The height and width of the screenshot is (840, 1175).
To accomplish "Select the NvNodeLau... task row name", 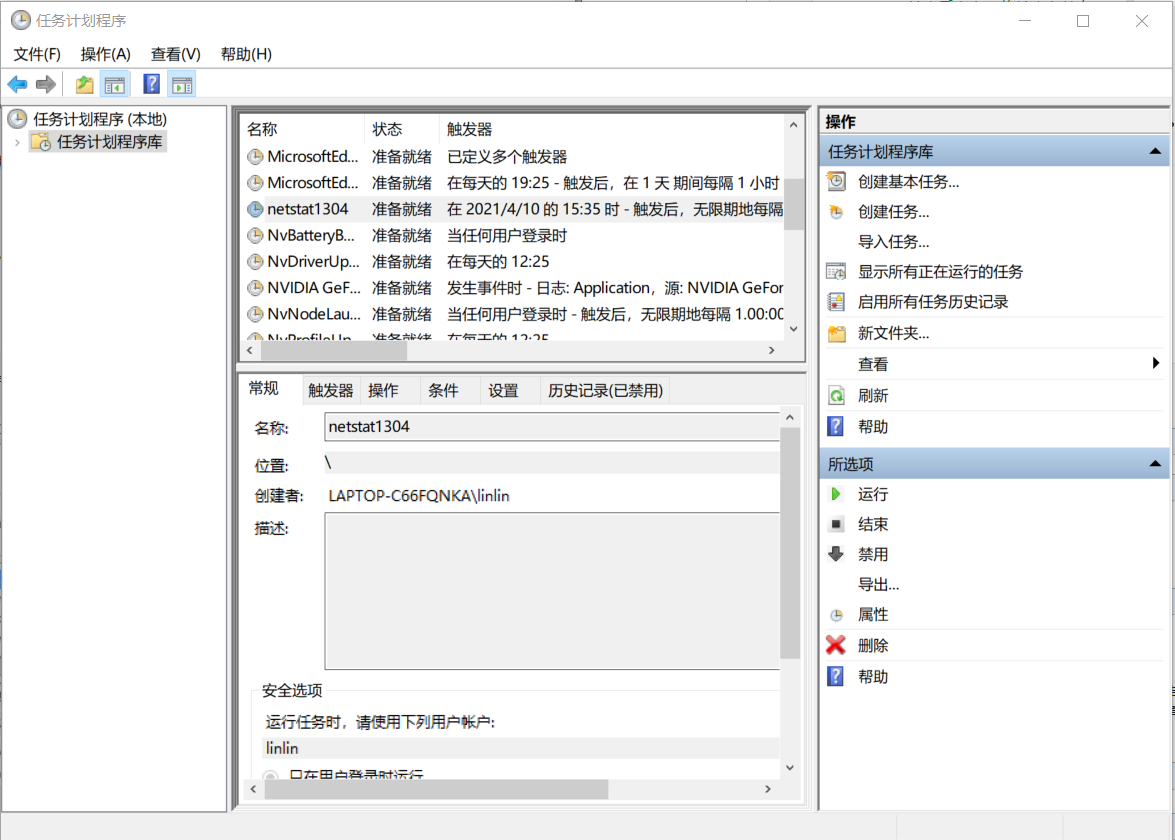I will click(313, 314).
